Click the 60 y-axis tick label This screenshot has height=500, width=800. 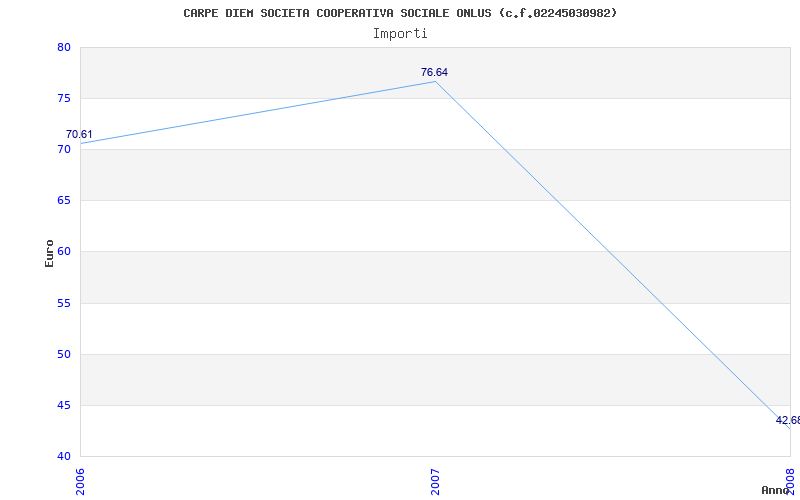pos(64,252)
